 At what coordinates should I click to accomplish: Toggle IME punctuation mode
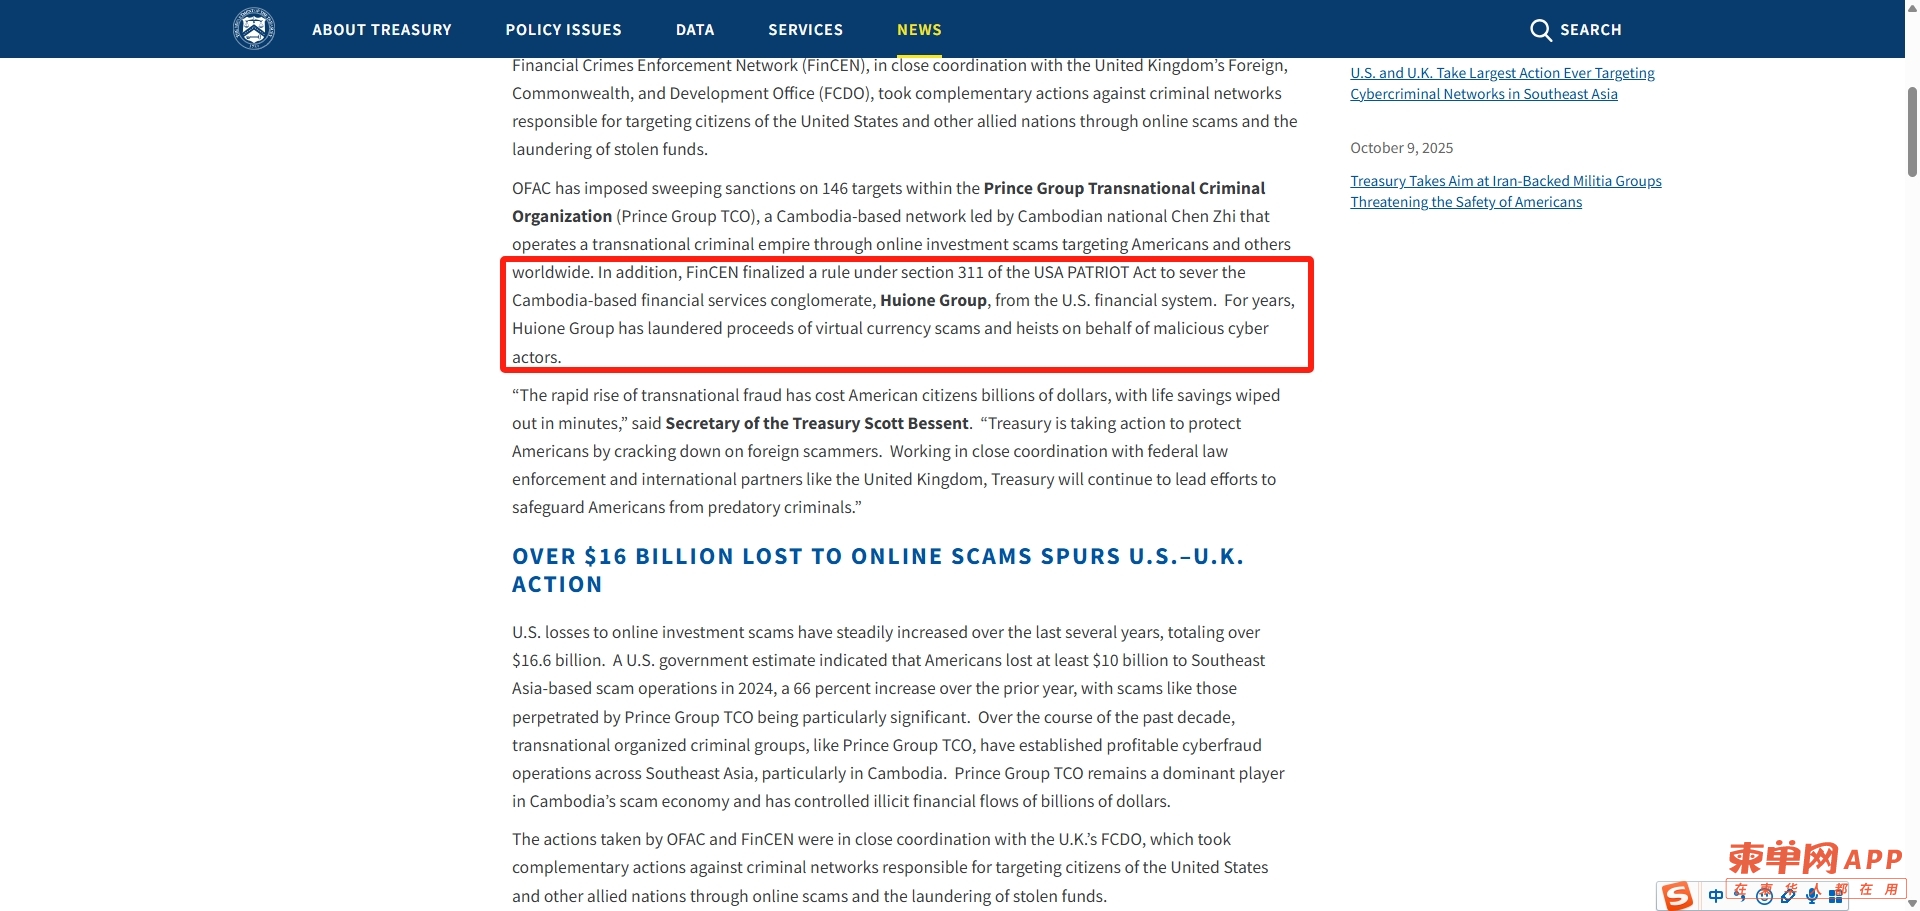pyautogui.click(x=1741, y=896)
